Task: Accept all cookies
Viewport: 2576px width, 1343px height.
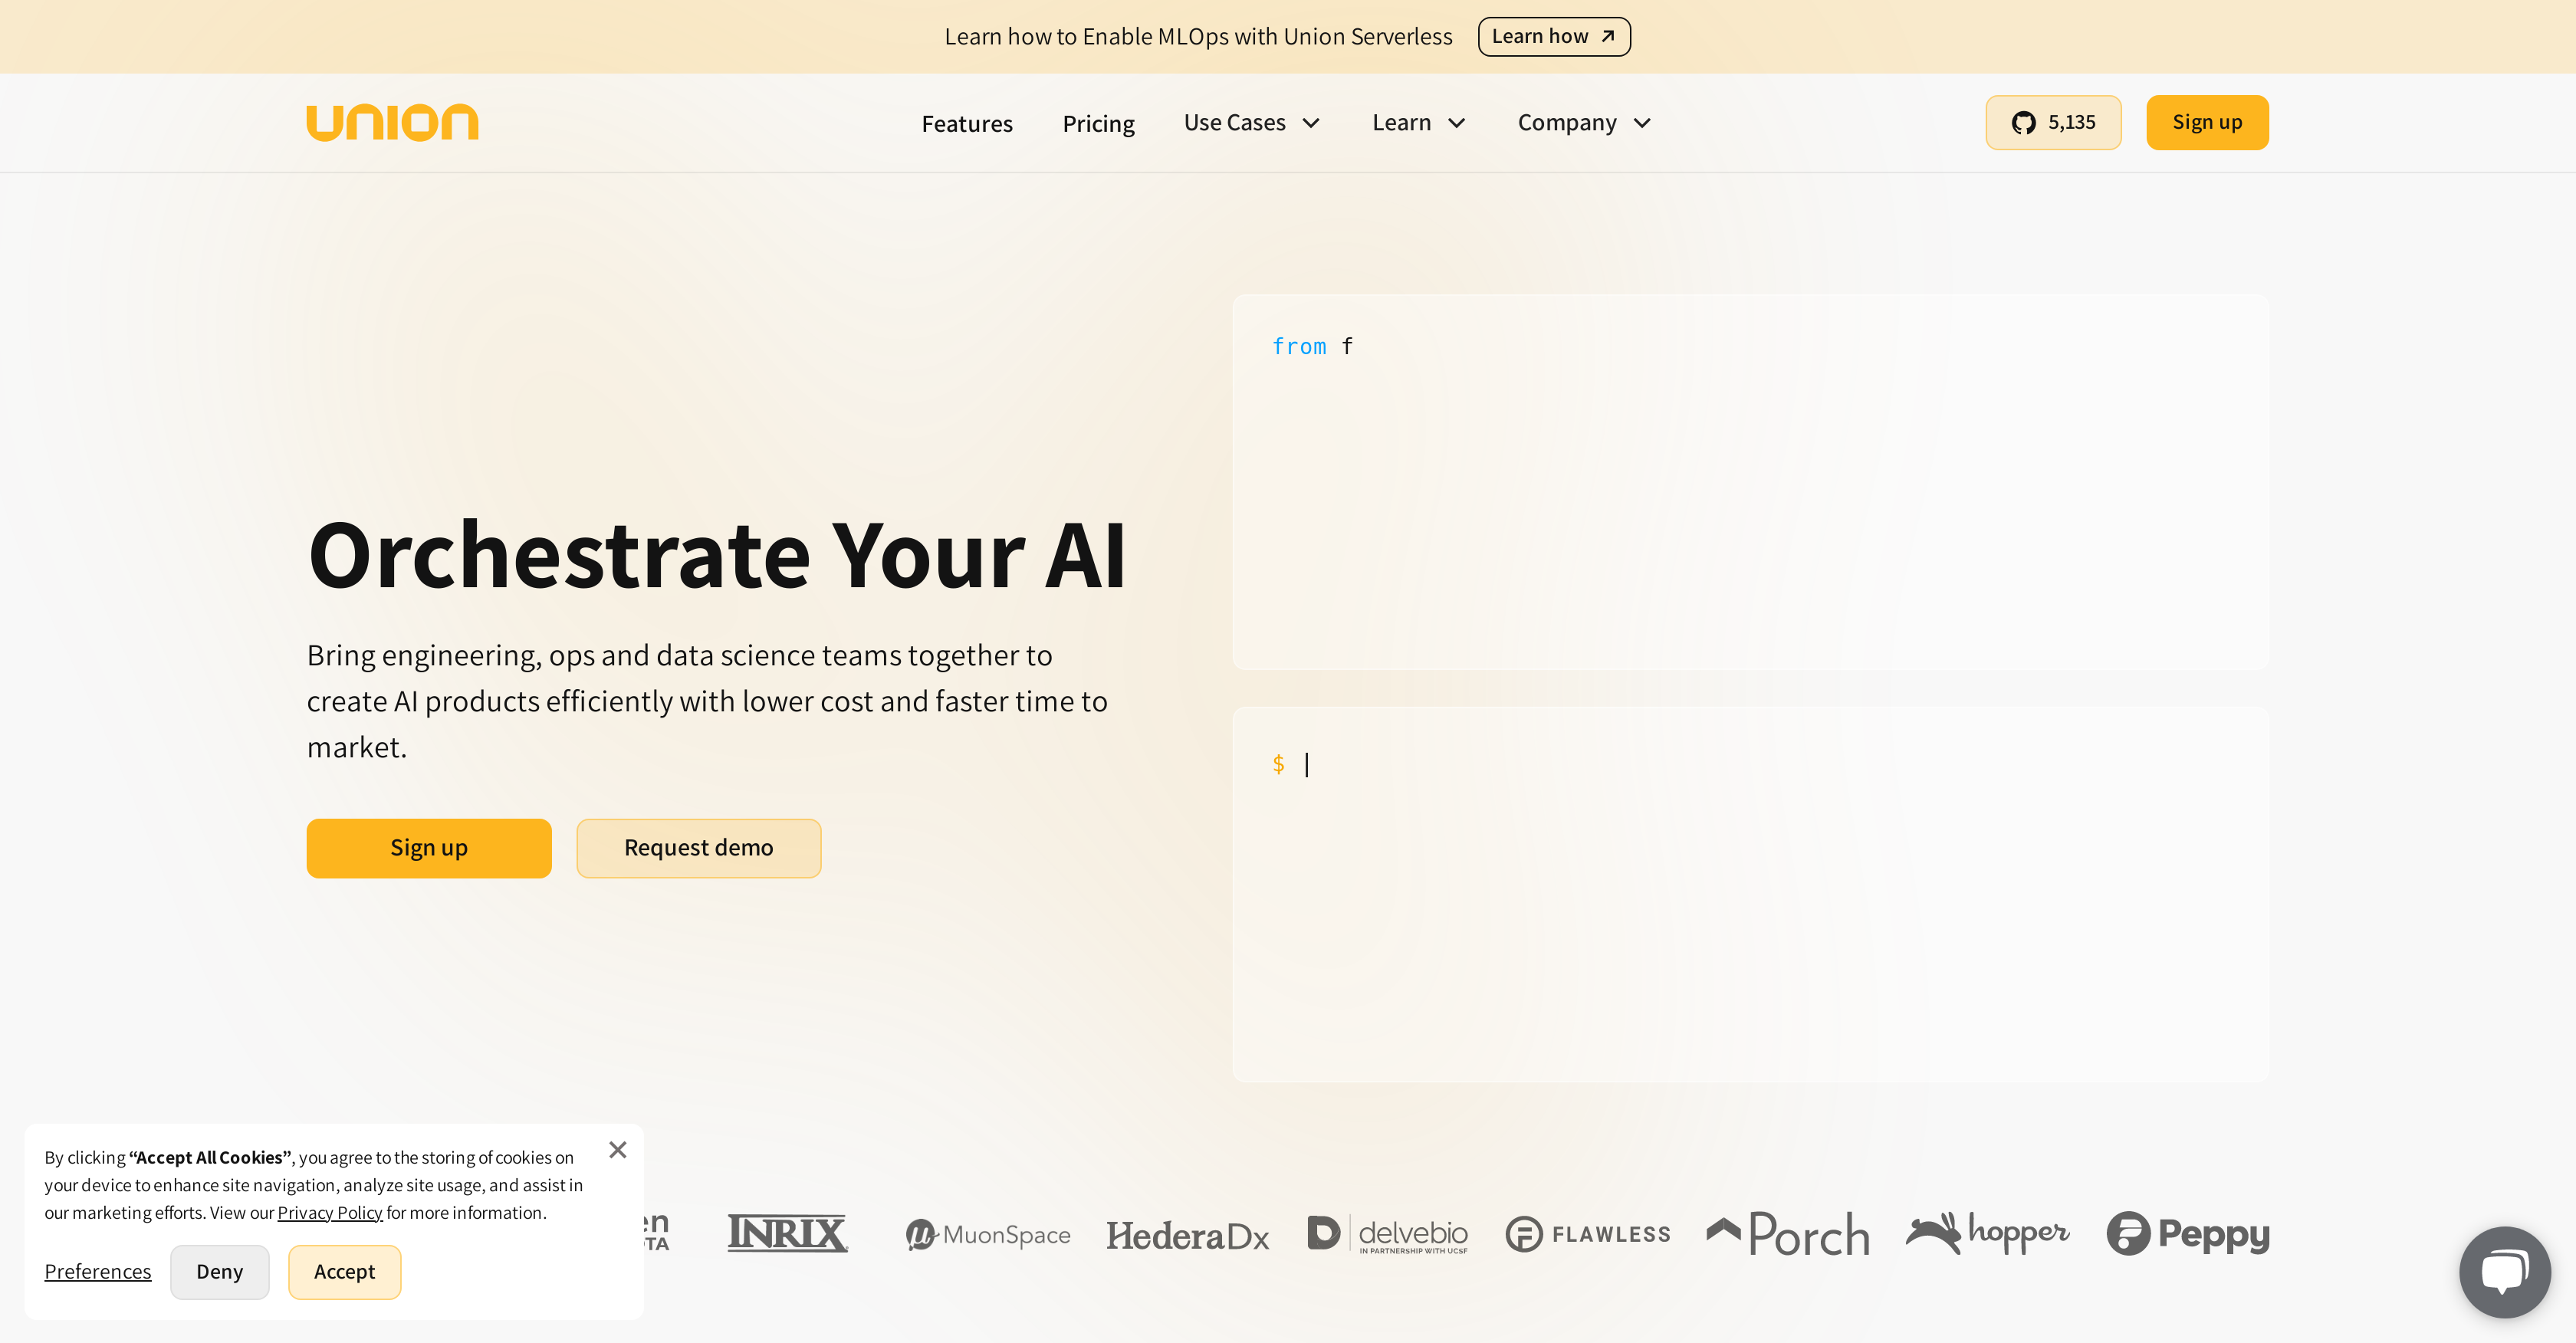Action: coord(344,1271)
